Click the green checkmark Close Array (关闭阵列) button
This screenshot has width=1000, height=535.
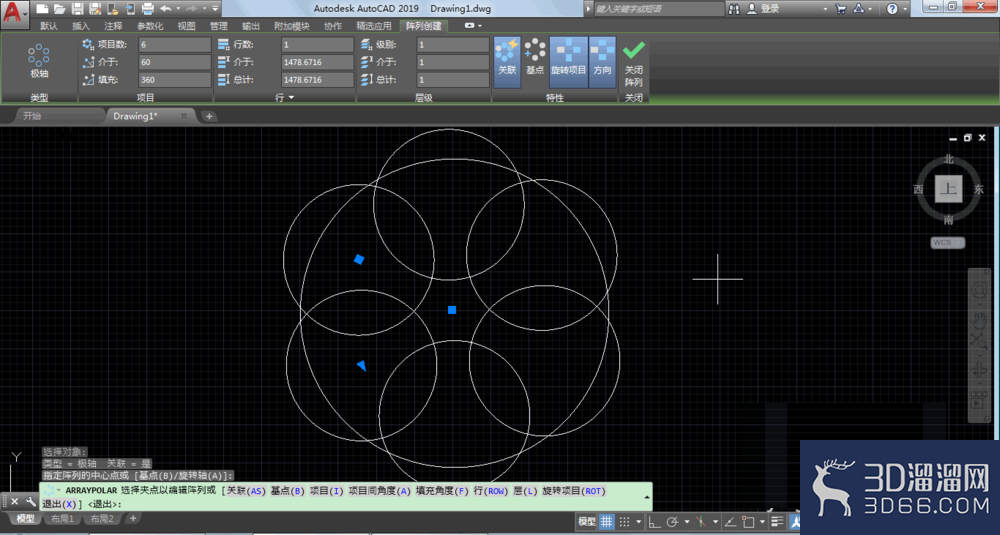633,64
